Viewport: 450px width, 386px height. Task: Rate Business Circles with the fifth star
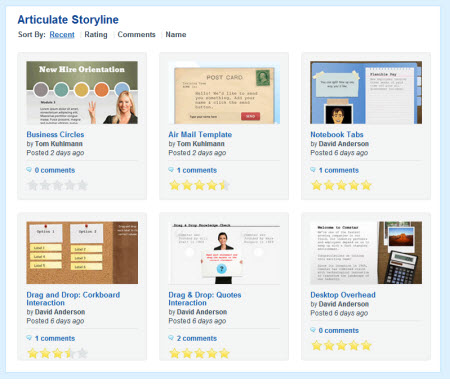pos(82,185)
